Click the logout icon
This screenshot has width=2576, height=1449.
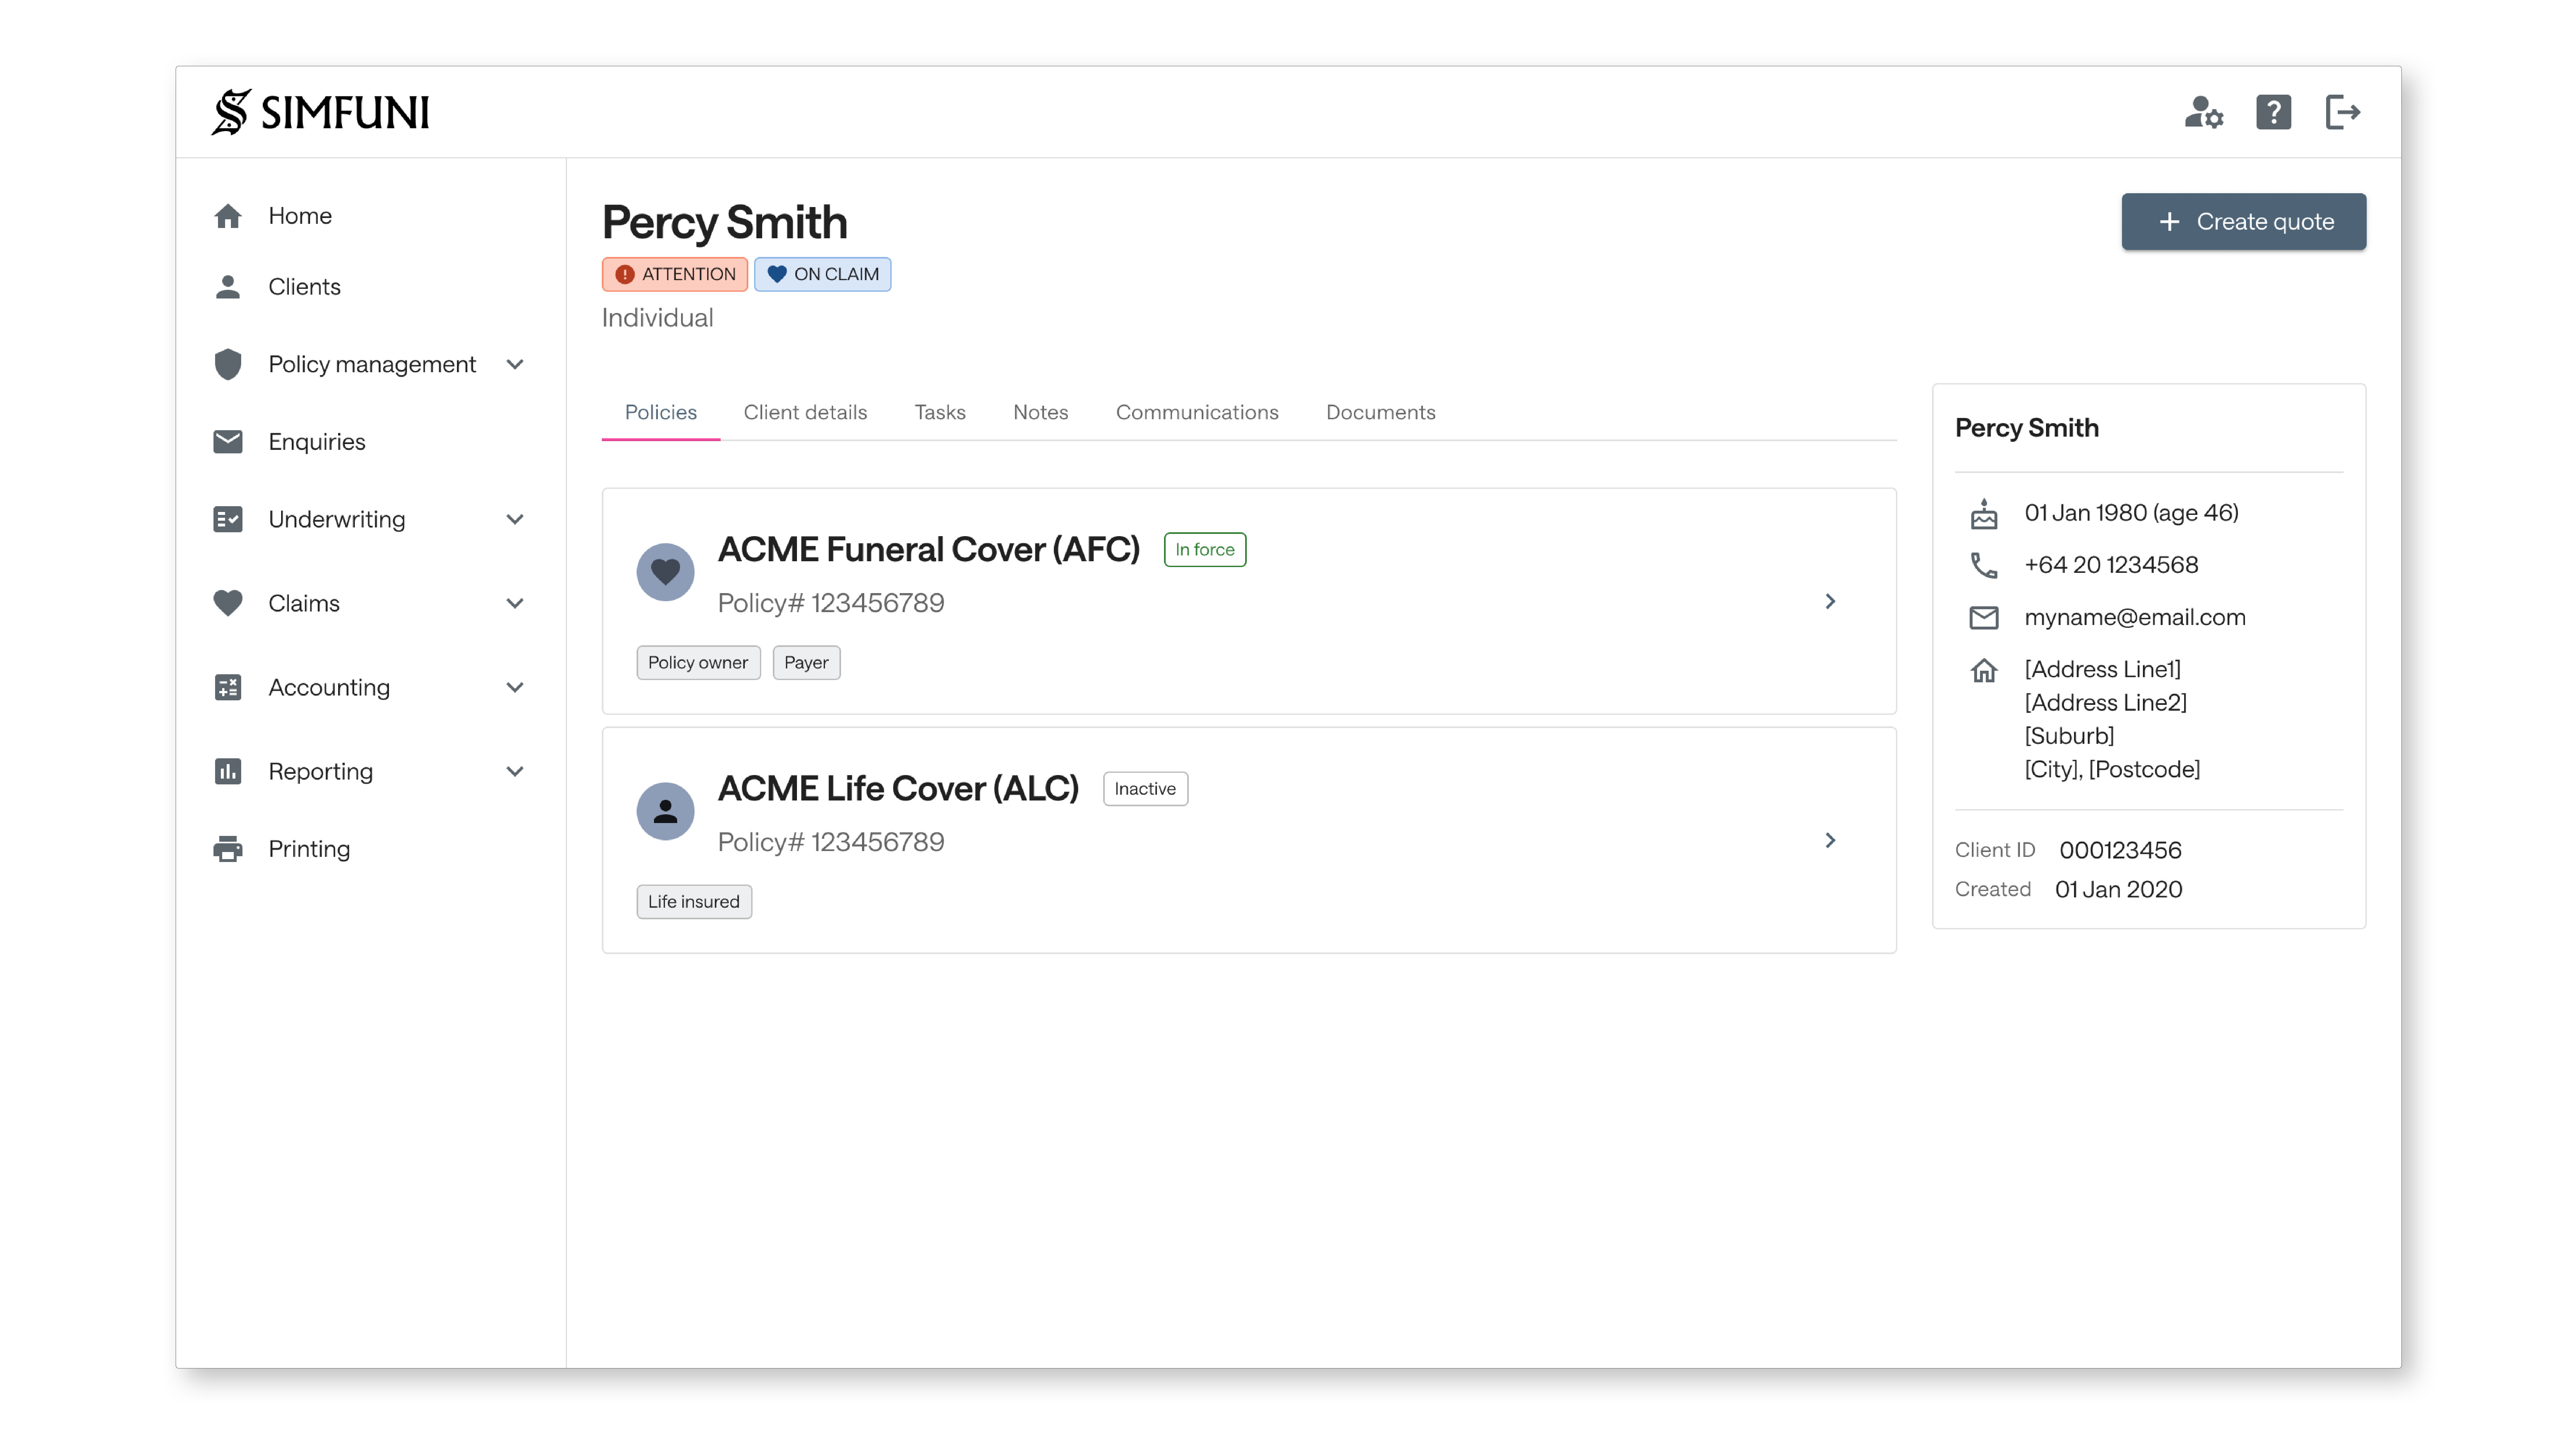coord(2342,112)
